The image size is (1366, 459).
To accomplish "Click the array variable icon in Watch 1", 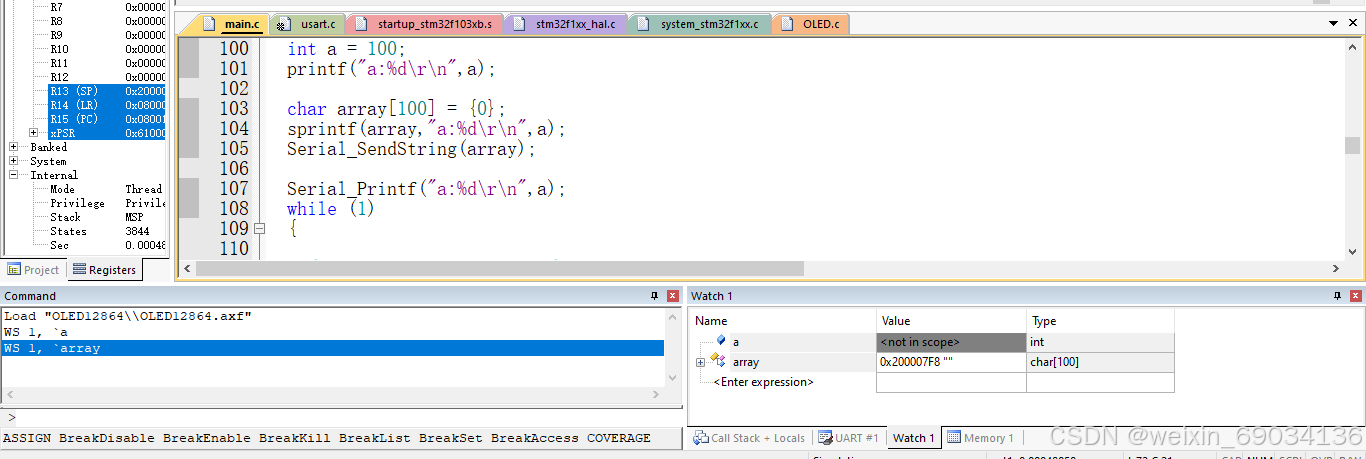I will click(718, 361).
